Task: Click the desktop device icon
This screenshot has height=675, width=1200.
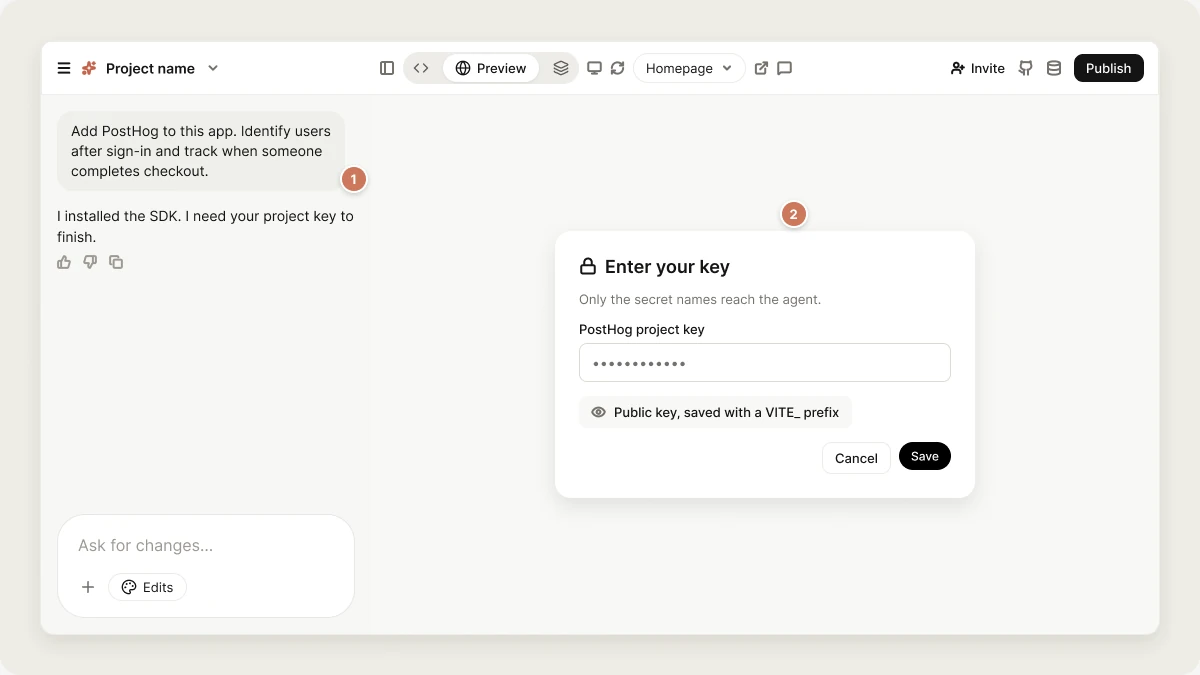Action: pos(594,68)
